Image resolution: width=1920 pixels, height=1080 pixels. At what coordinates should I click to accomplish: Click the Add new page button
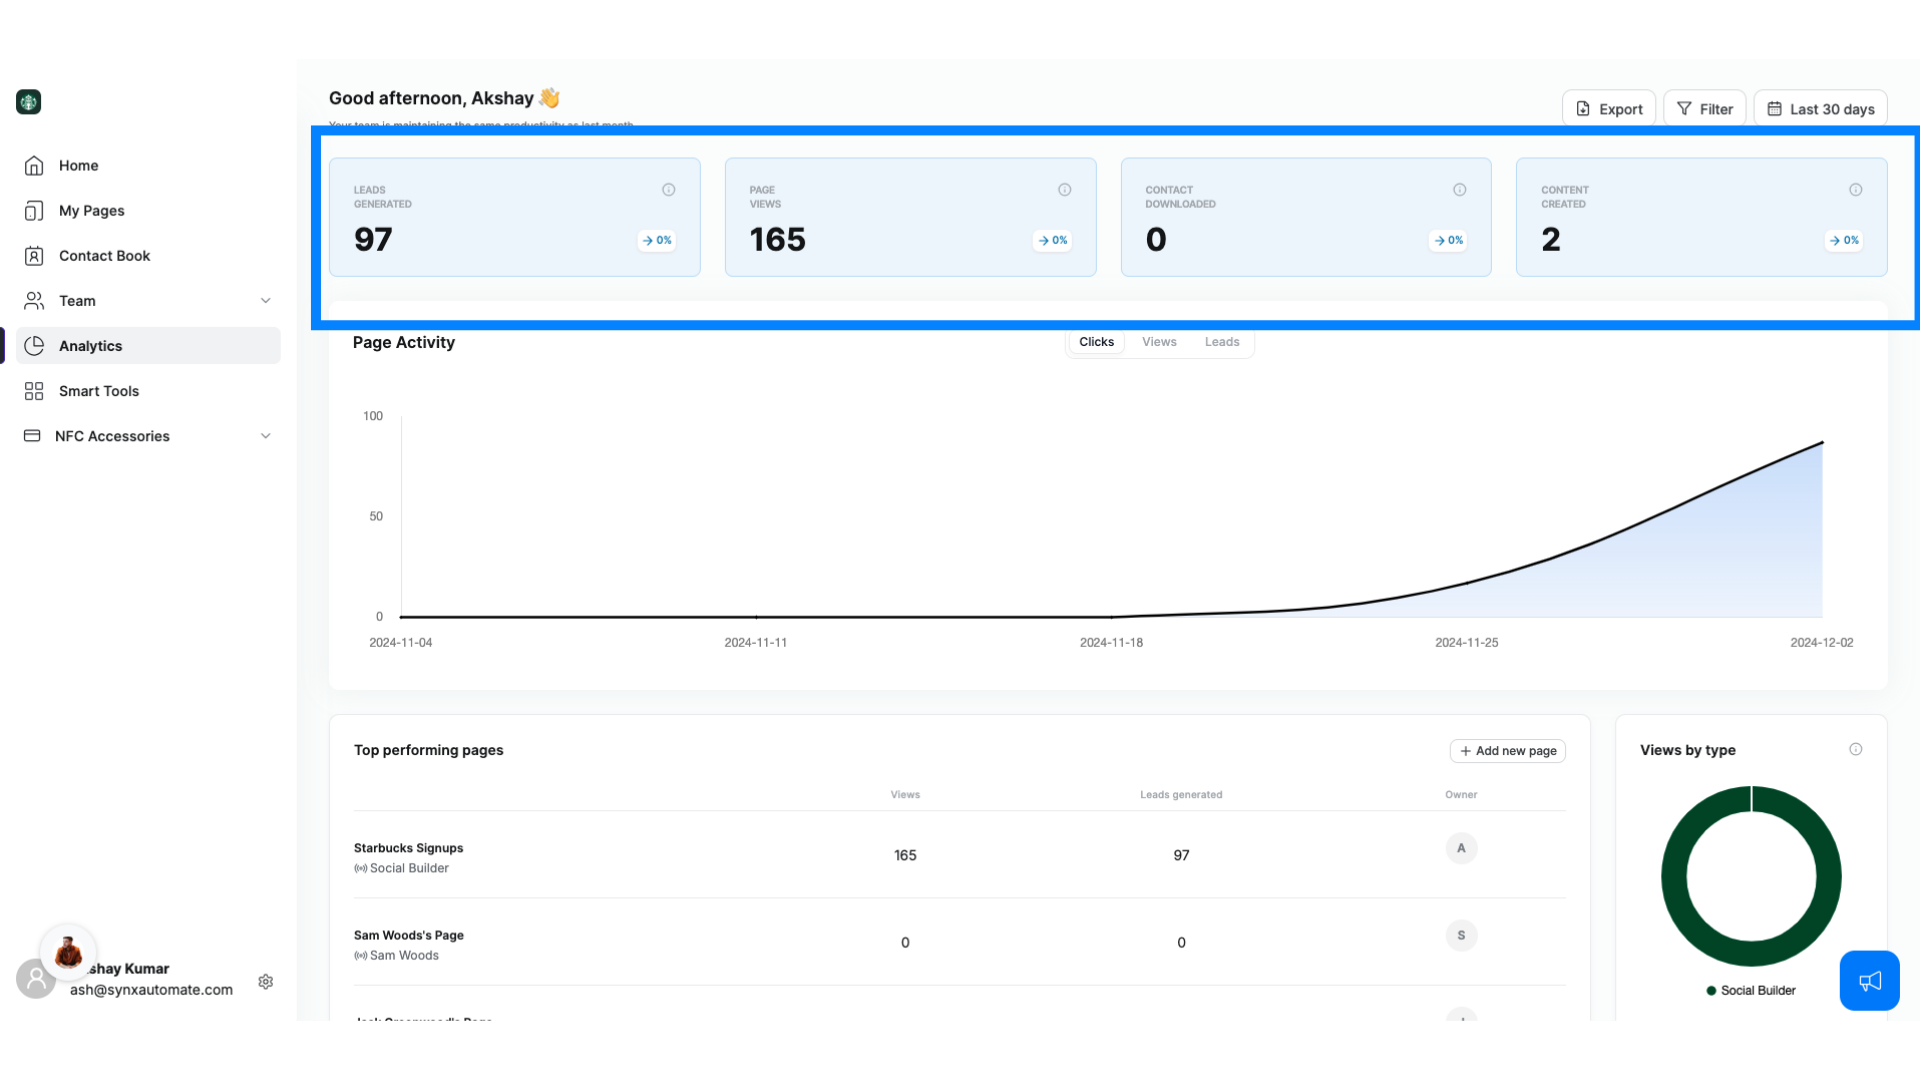point(1507,750)
